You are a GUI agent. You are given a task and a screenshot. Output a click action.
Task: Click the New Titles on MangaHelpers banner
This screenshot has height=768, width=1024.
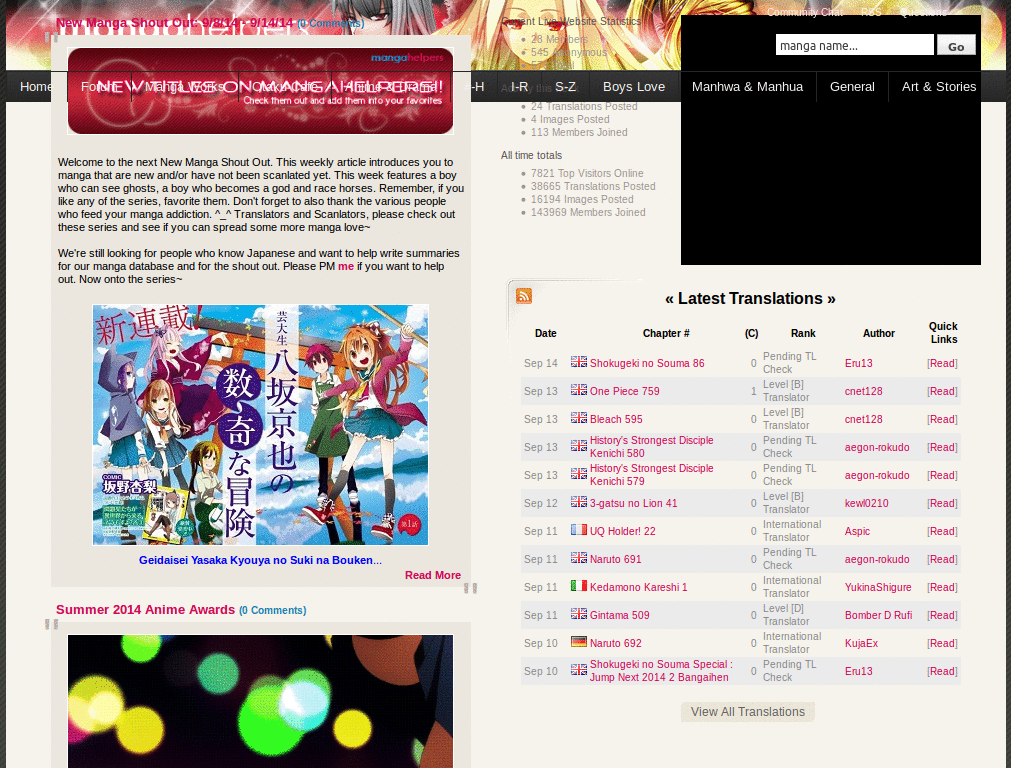pyautogui.click(x=261, y=91)
